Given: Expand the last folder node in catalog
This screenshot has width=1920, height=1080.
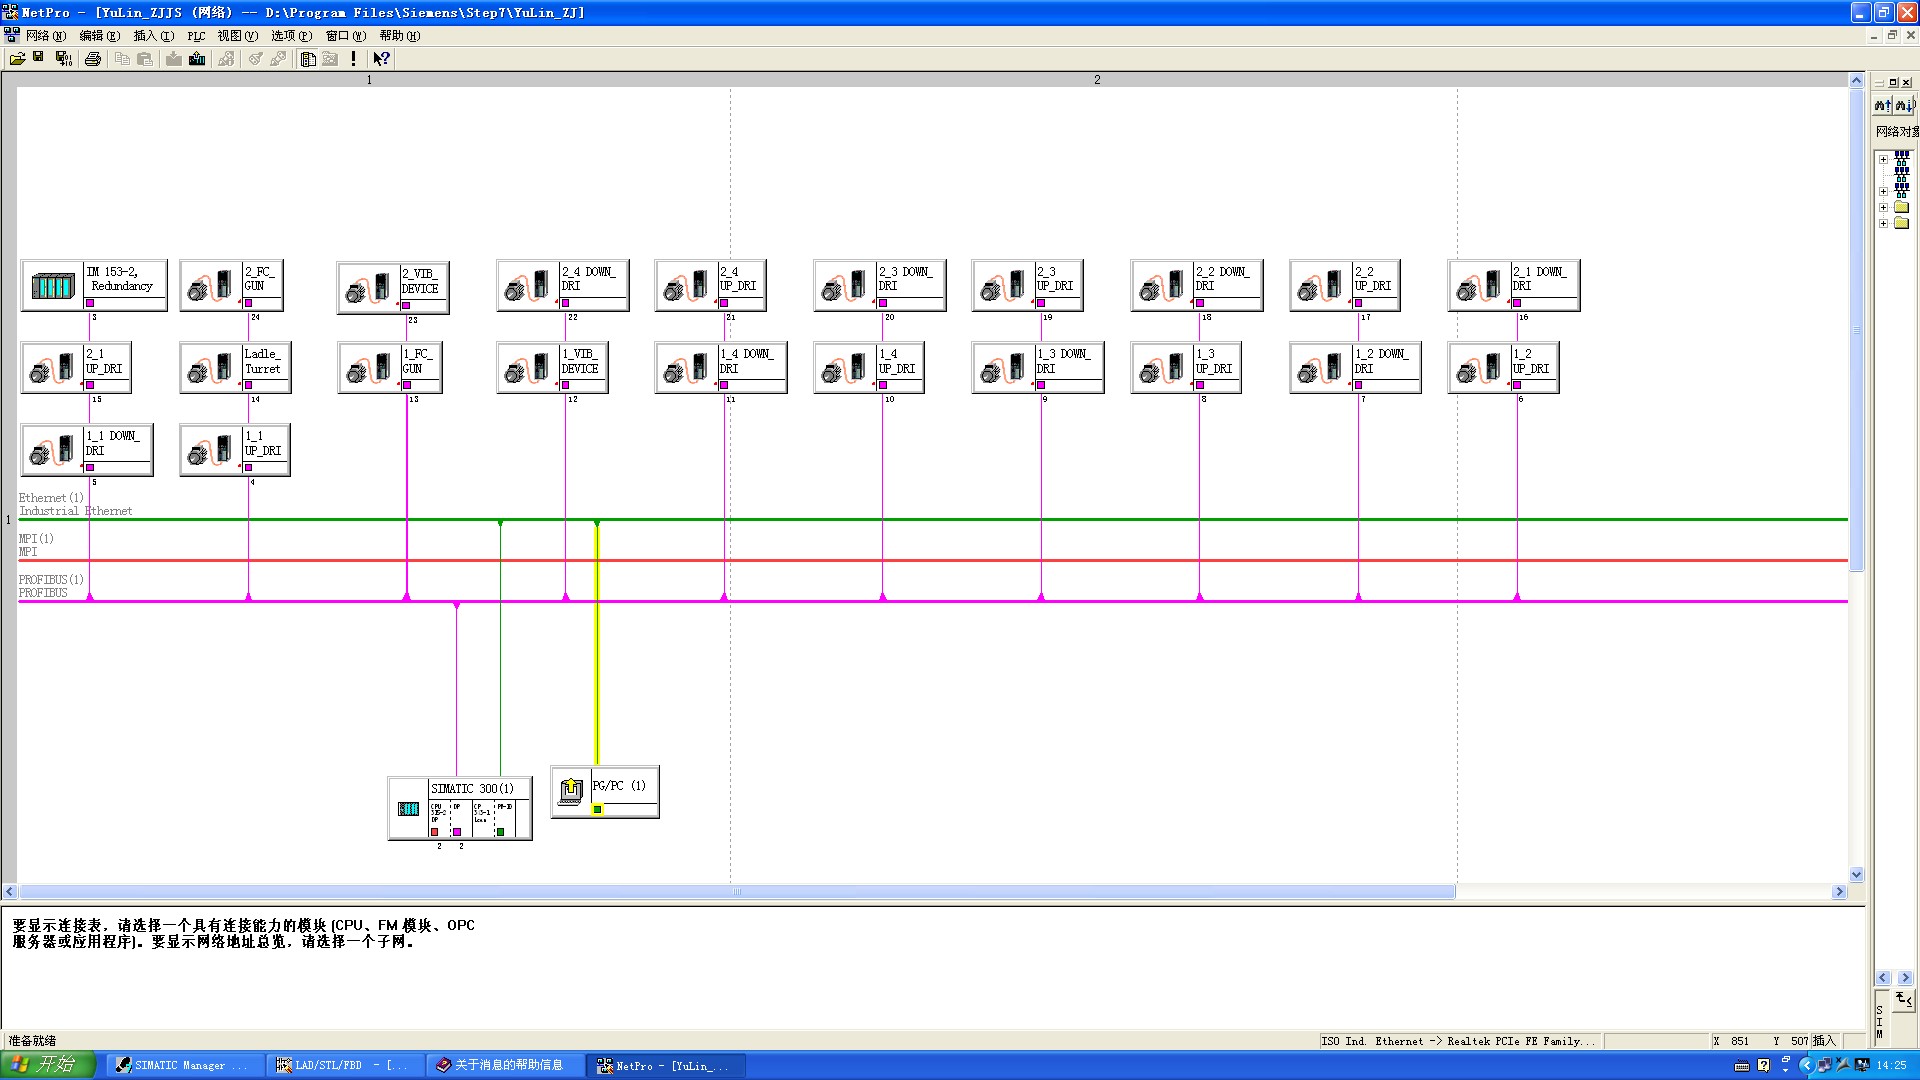Looking at the screenshot, I should coord(1883,223).
